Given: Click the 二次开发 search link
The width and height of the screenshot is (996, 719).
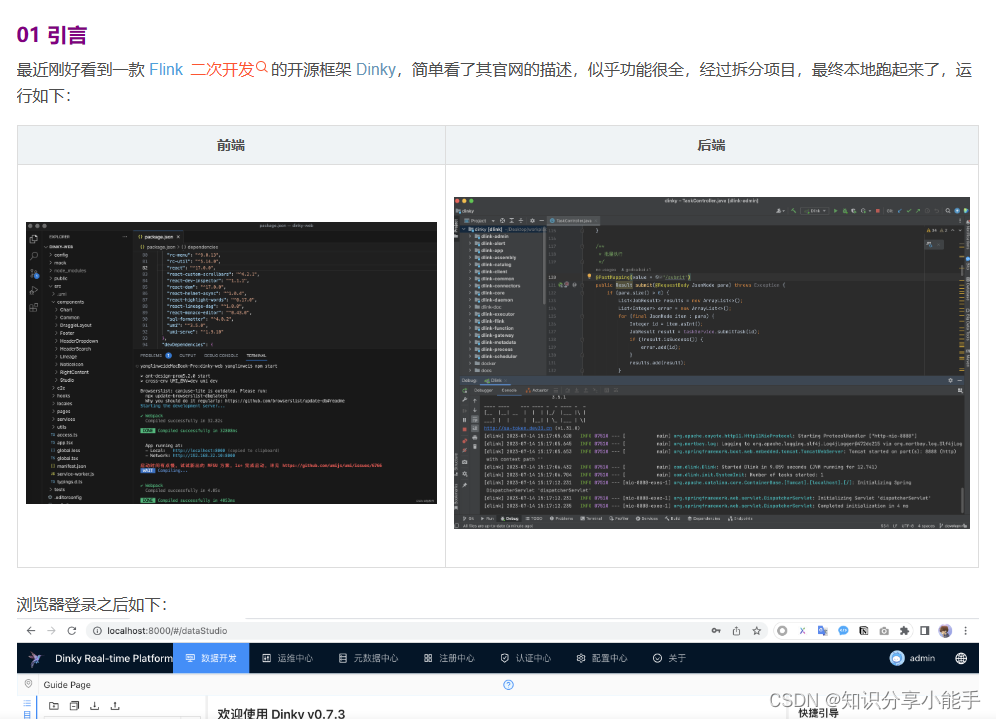Looking at the screenshot, I should [x=229, y=69].
